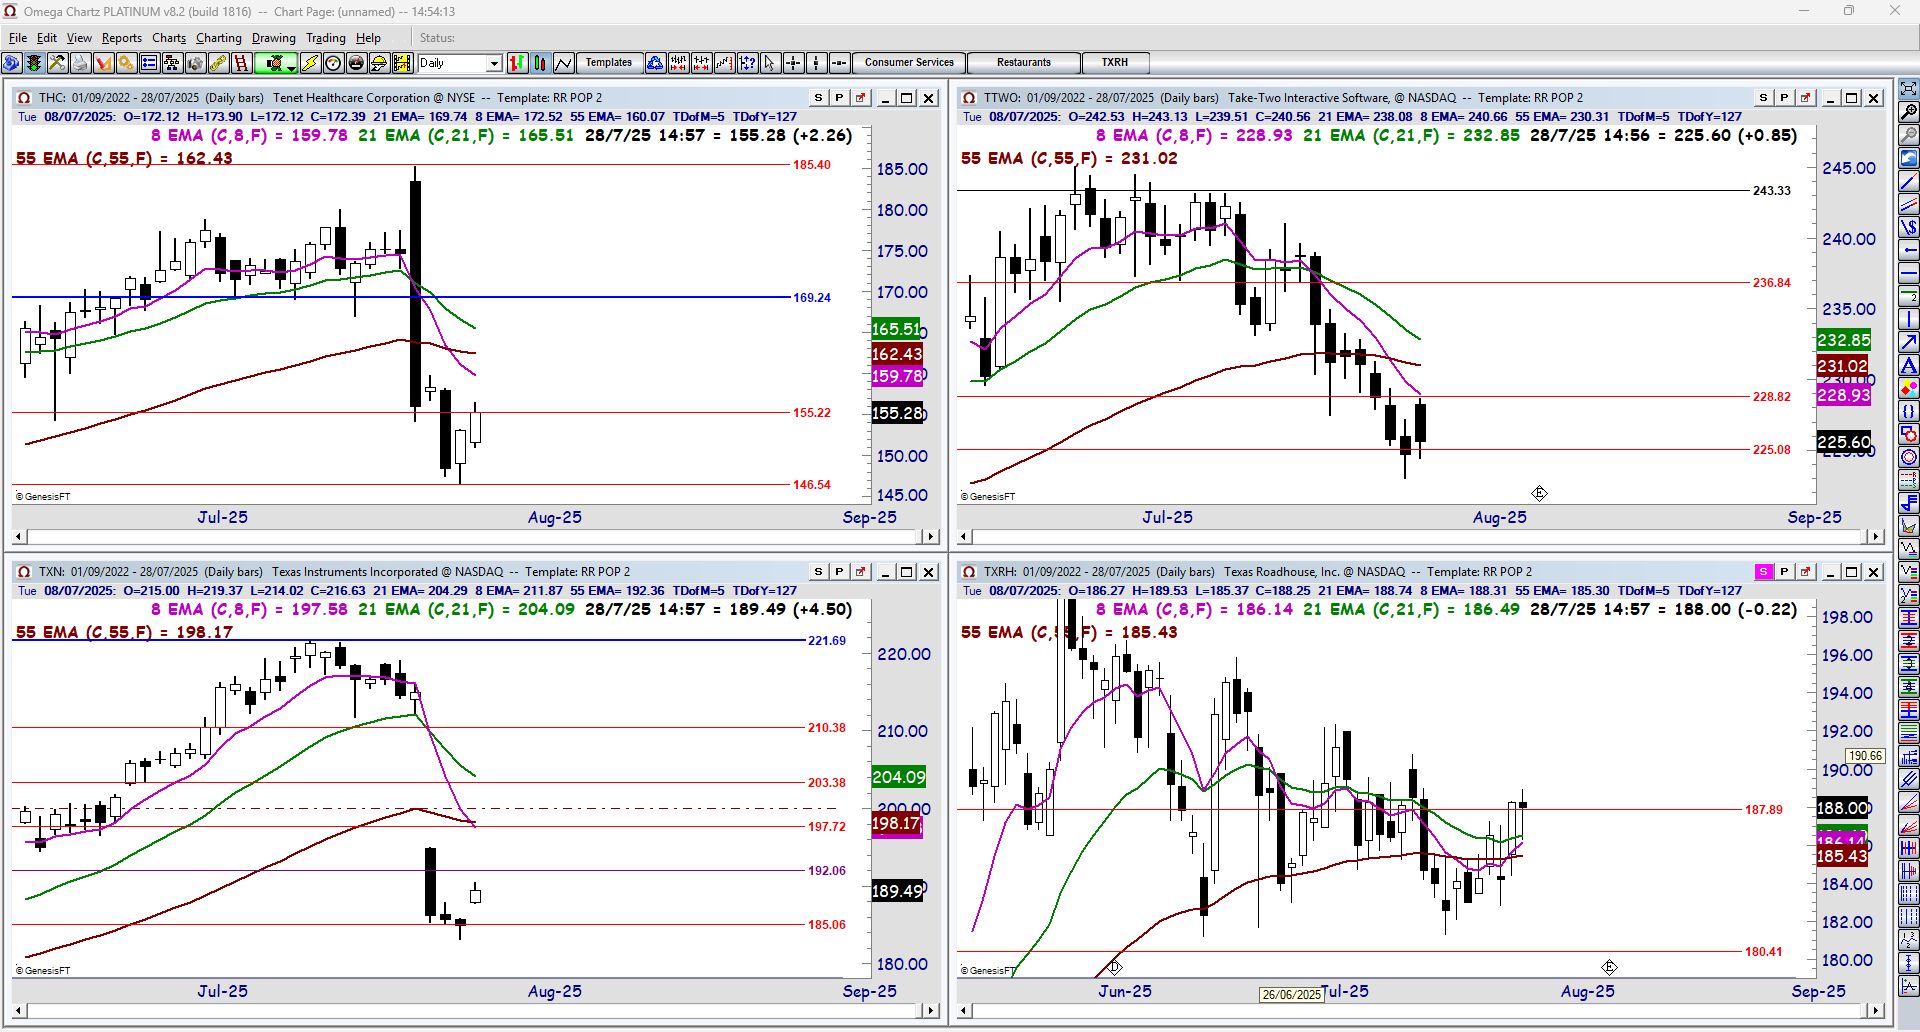Screen dimensions: 1920x1032
Task: Click the Templates button
Action: point(609,63)
